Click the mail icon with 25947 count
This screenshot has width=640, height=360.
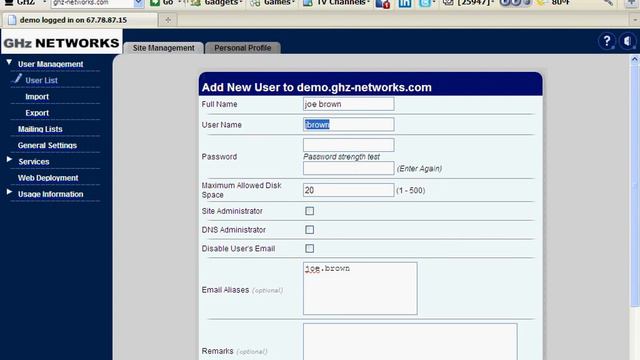448,3
